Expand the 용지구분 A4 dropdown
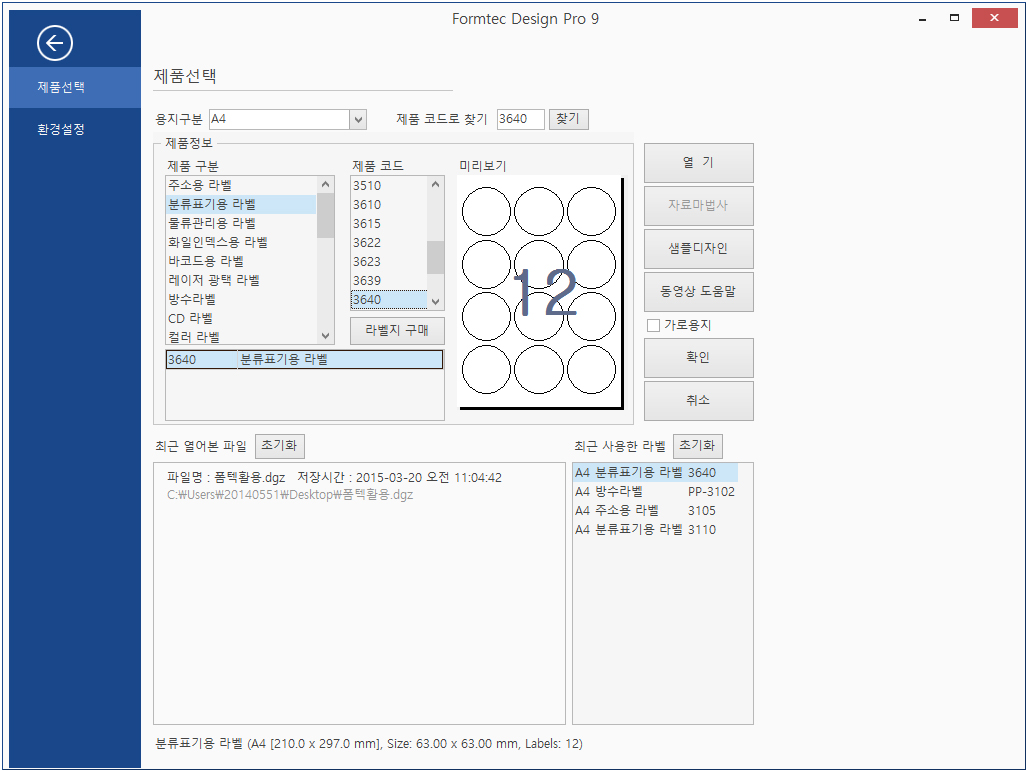The height and width of the screenshot is (771, 1027). 358,119
